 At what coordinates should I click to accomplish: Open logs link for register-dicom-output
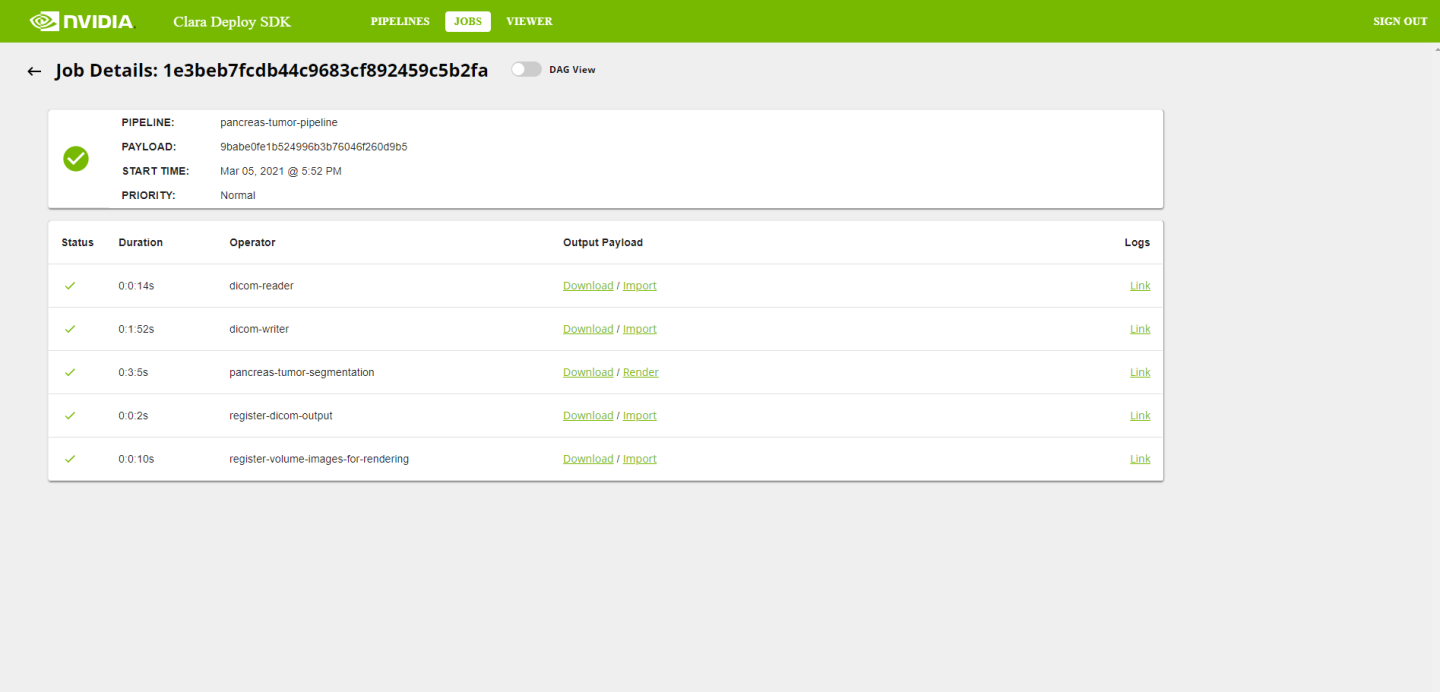1140,415
